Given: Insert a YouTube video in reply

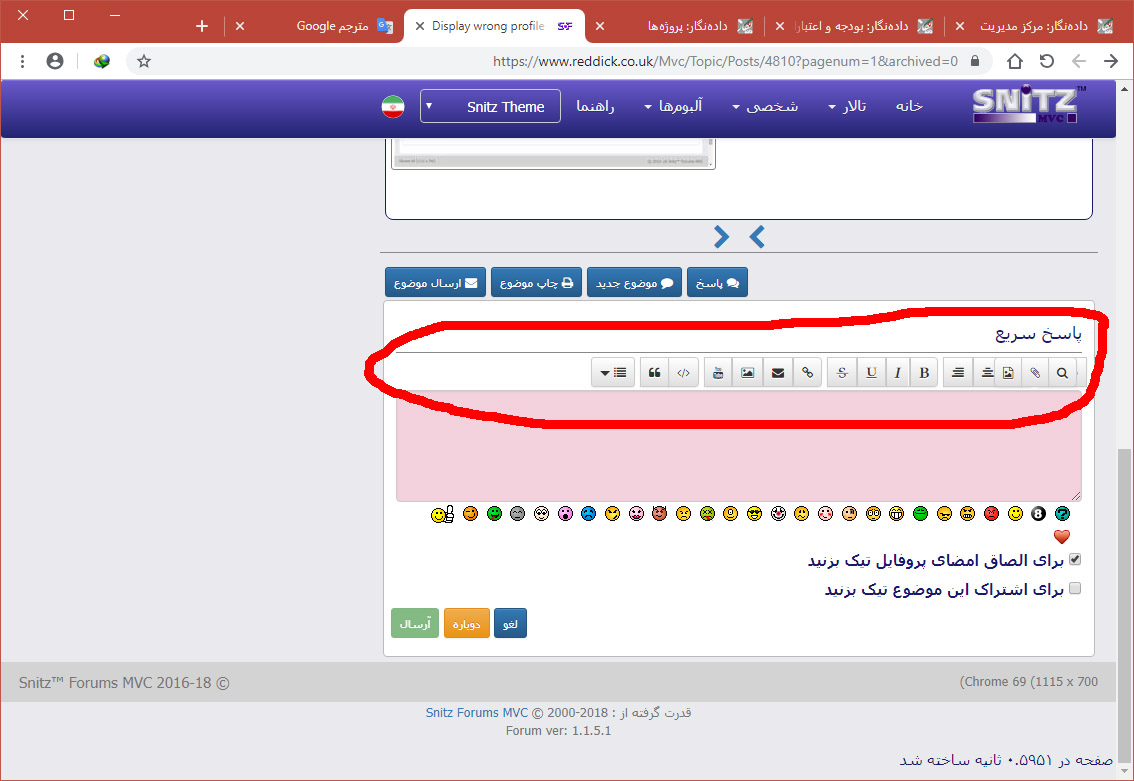Looking at the screenshot, I should point(718,373).
